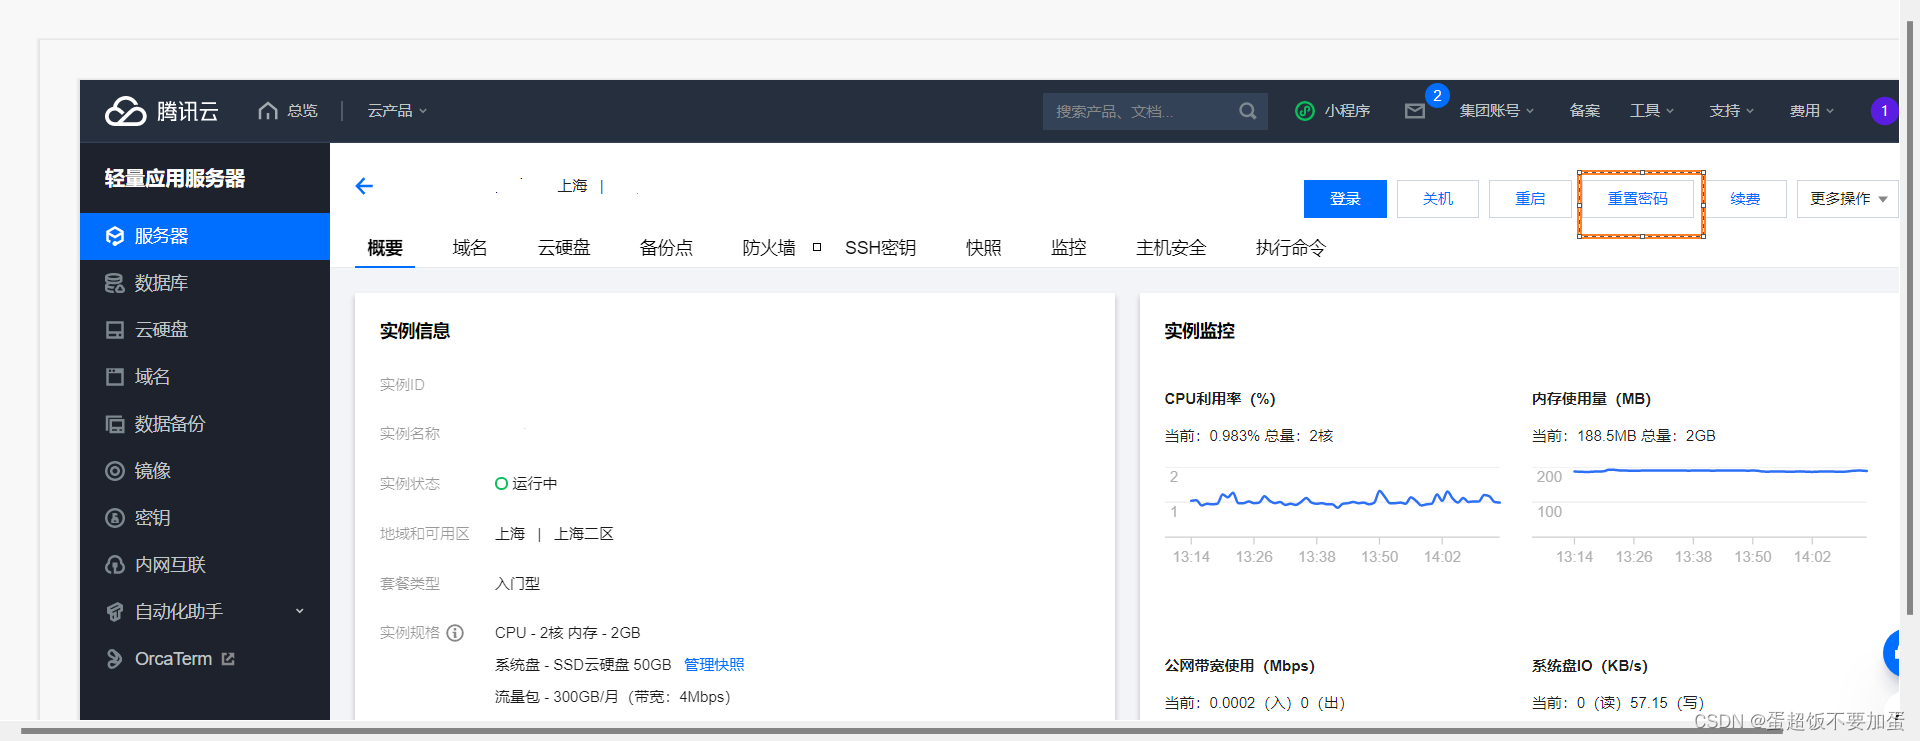Viewport: 1920px width, 741px height.
Task: Expand the 工具 dropdown
Action: (1651, 111)
